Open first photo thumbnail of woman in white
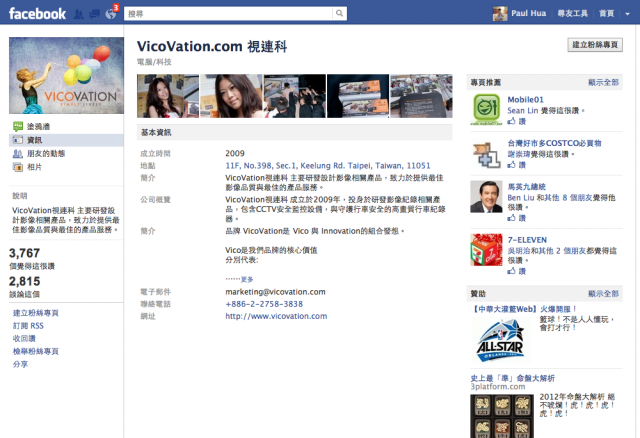 [168, 96]
